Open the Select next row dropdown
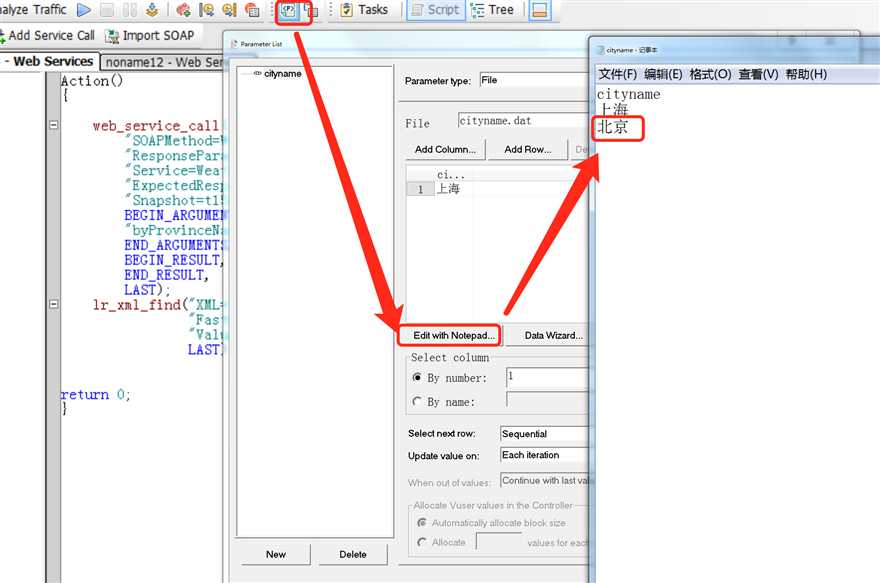This screenshot has height=583, width=880. click(544, 434)
